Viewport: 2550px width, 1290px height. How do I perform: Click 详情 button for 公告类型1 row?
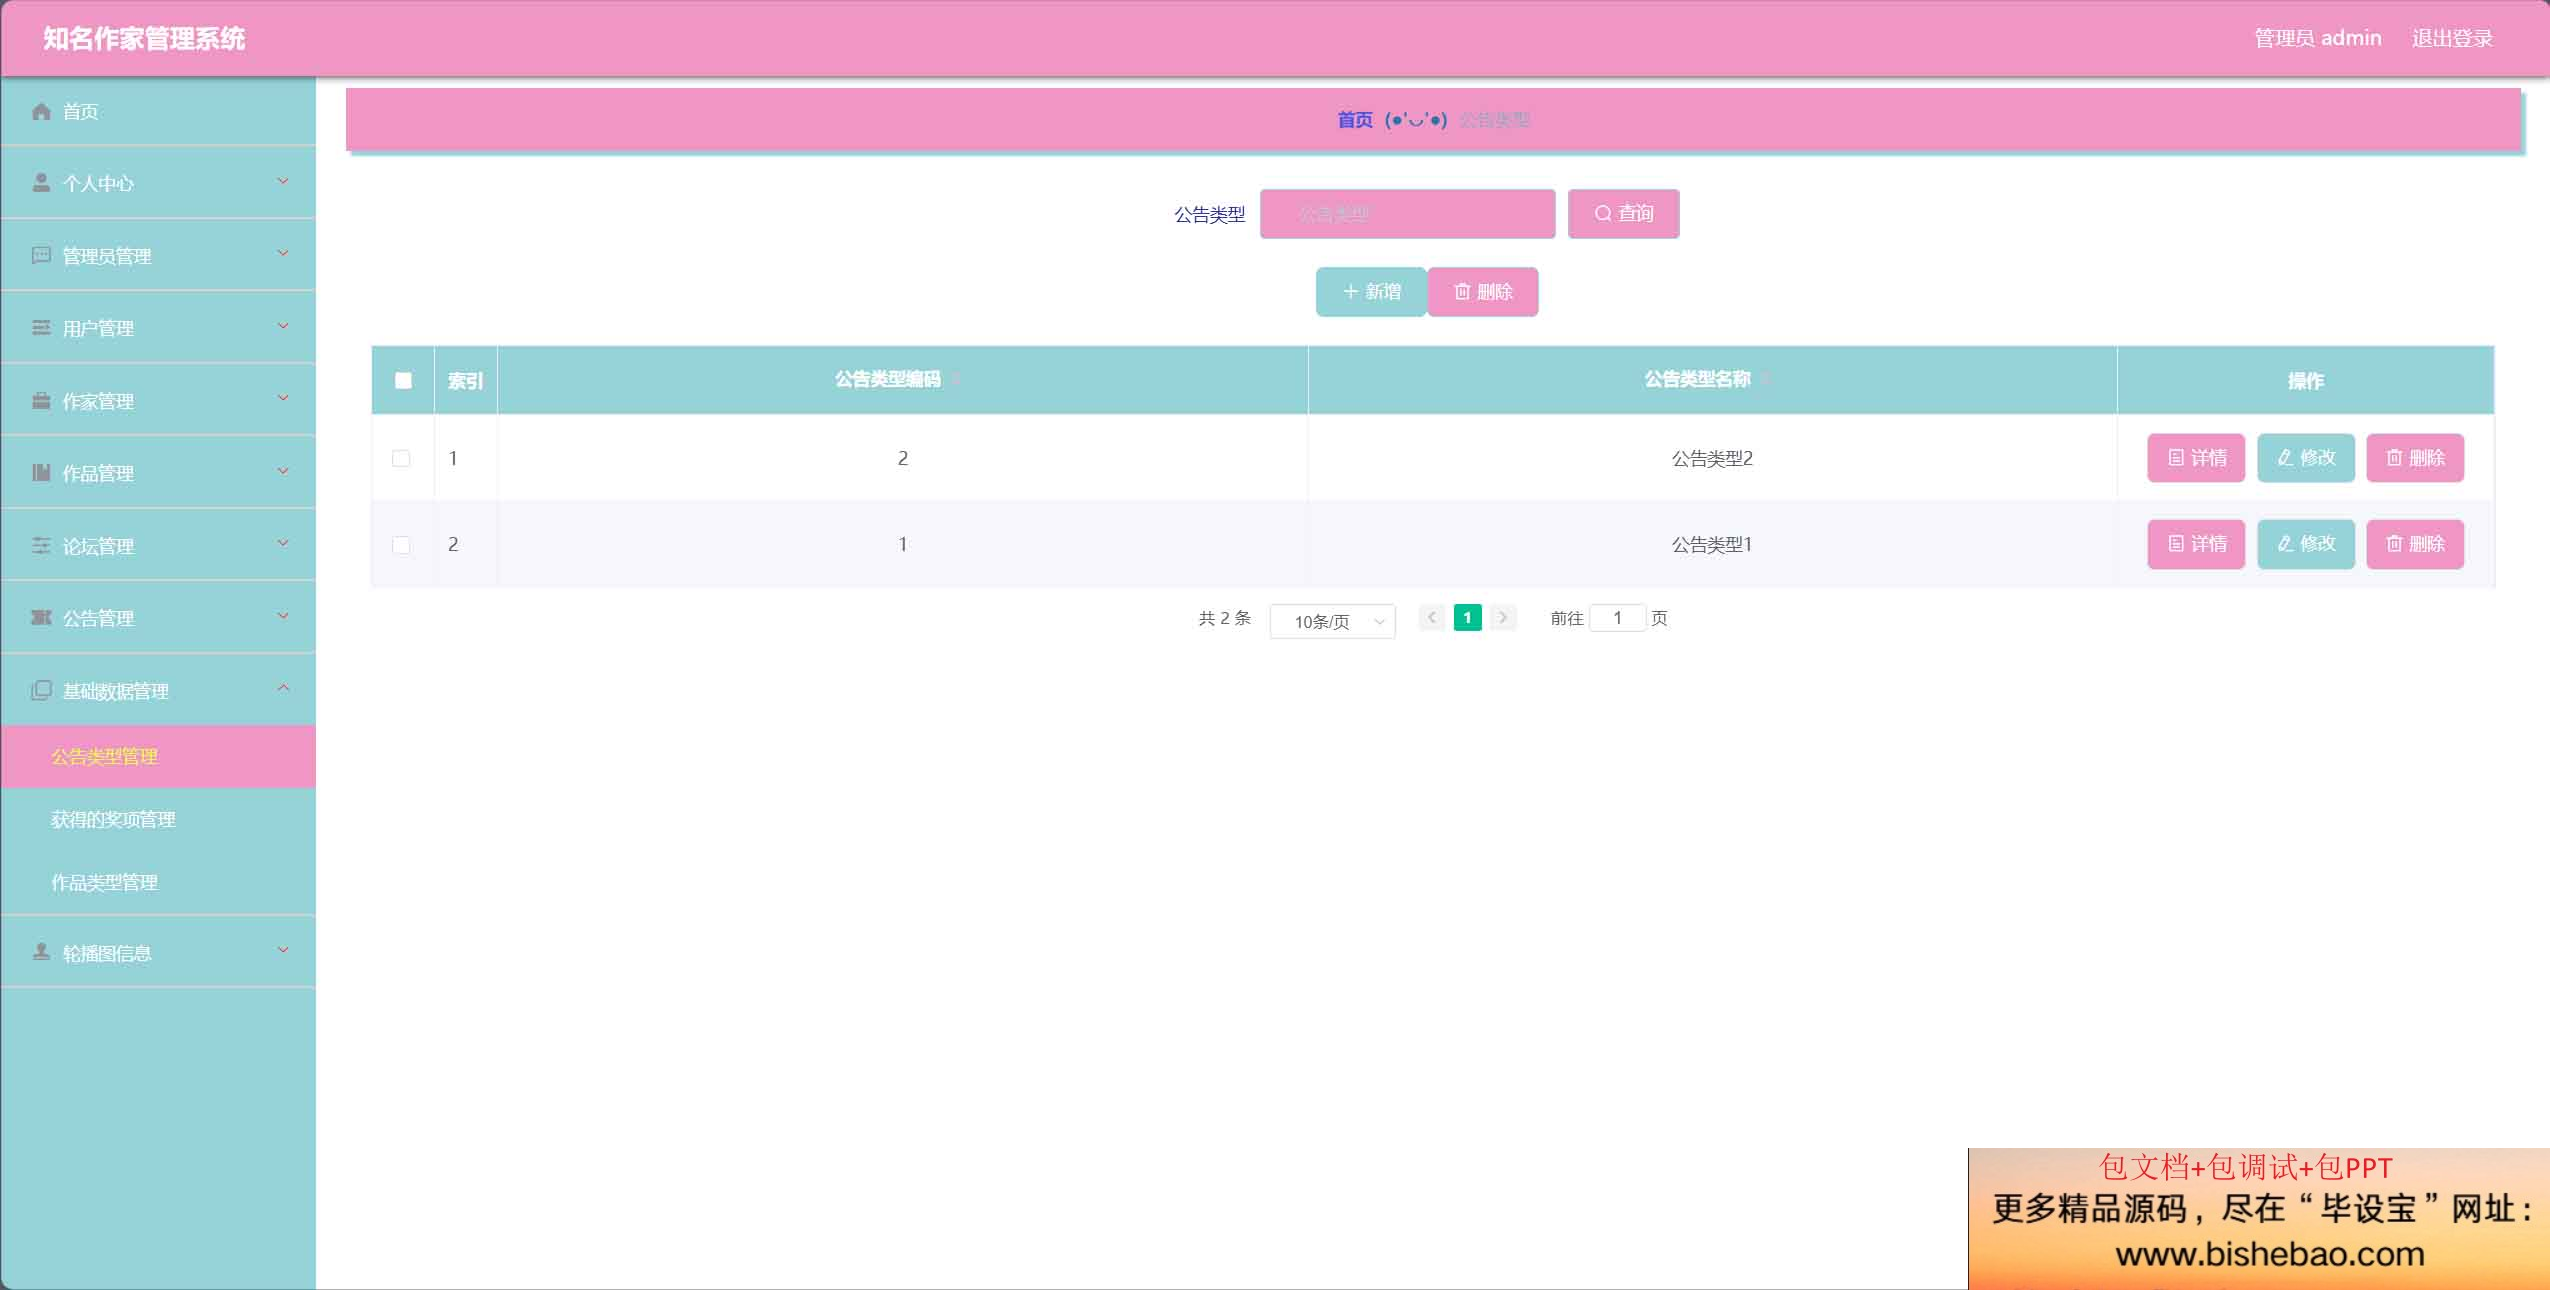2196,544
